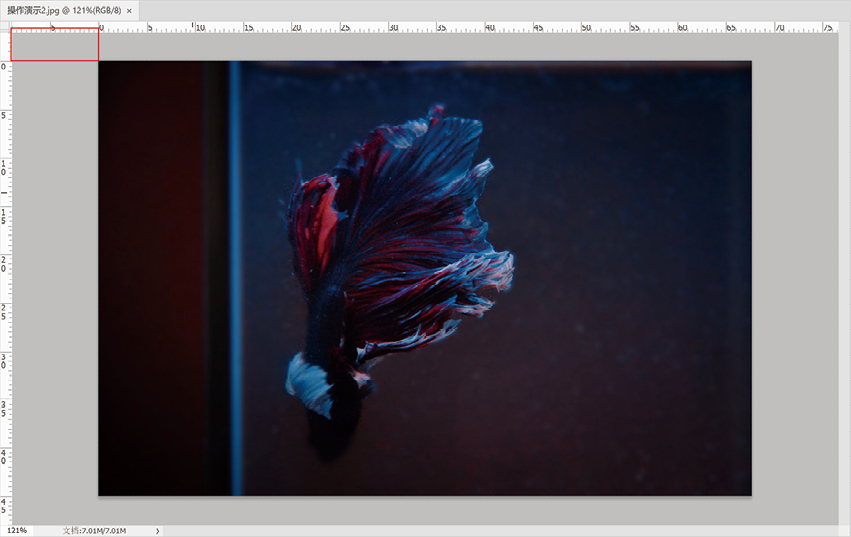Click the 121% zoom level field

coord(17,530)
